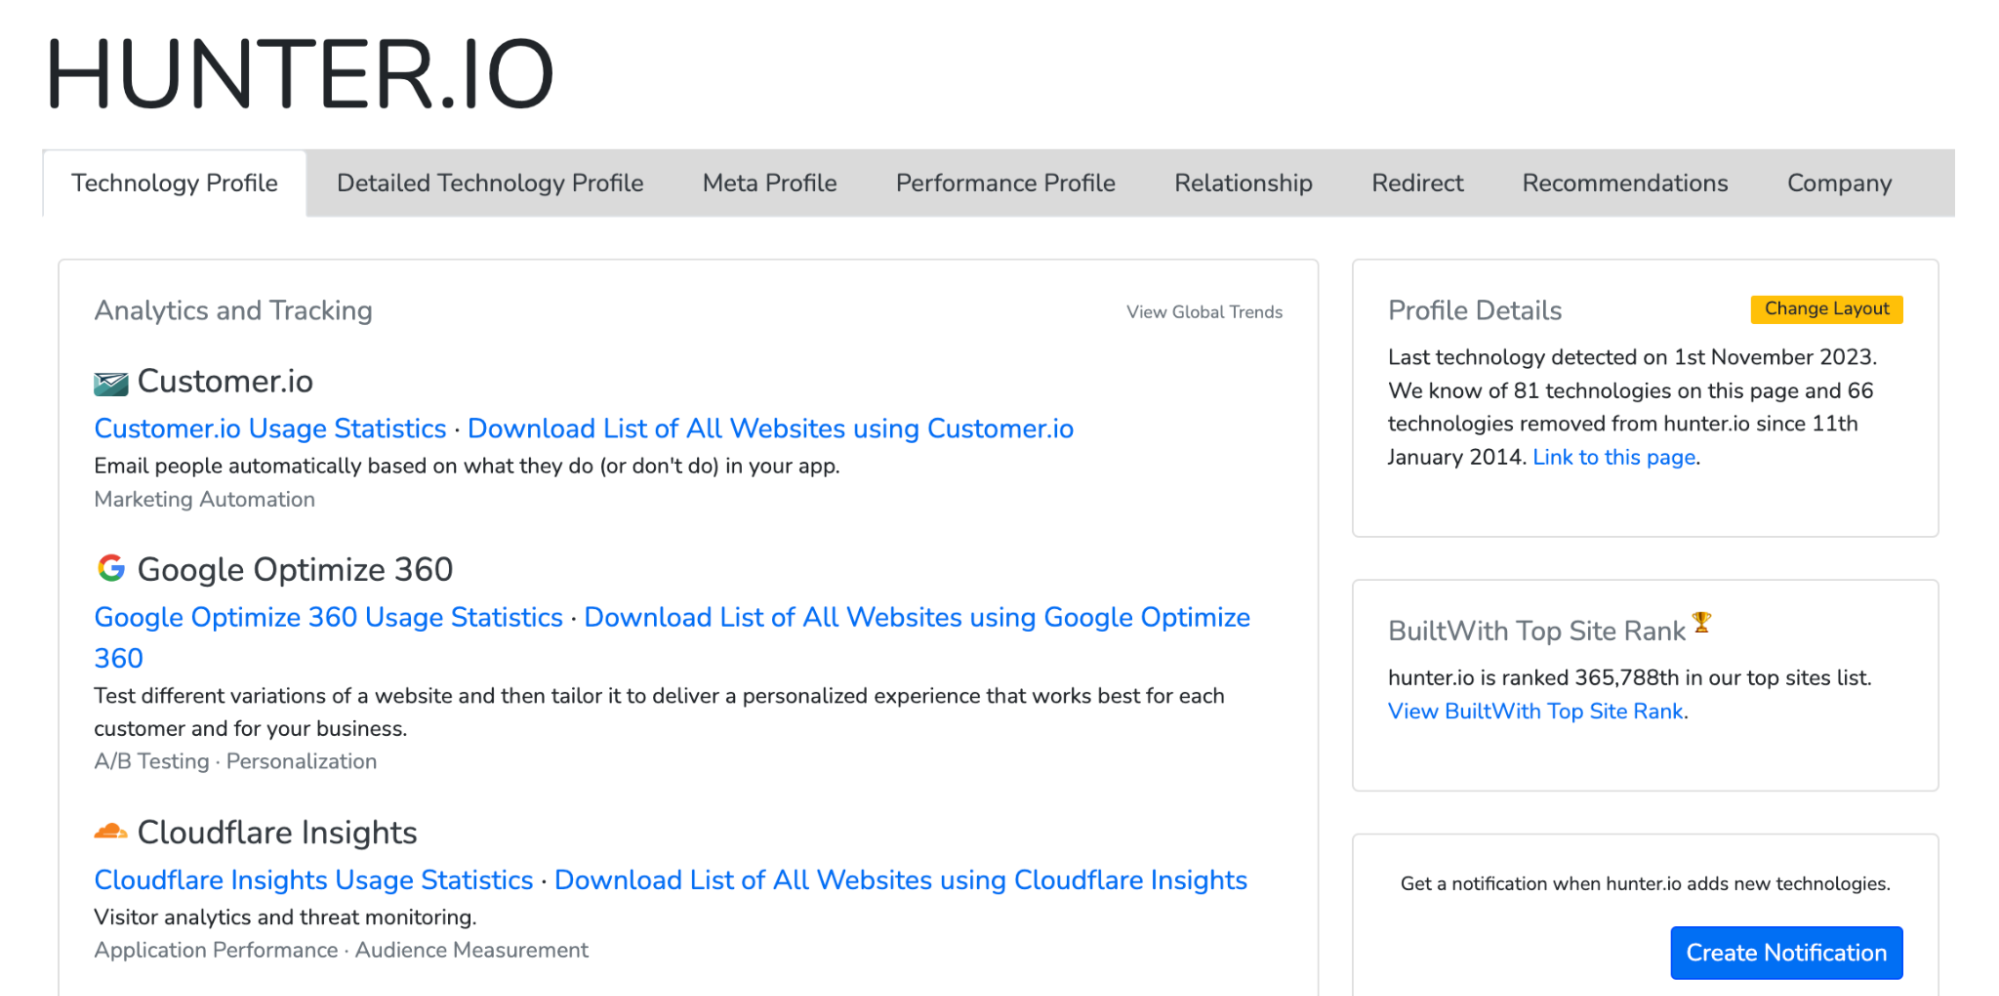Screen dimensions: 1999x996
Task: Click the HUNTER.IO page title
Action: coord(299,75)
